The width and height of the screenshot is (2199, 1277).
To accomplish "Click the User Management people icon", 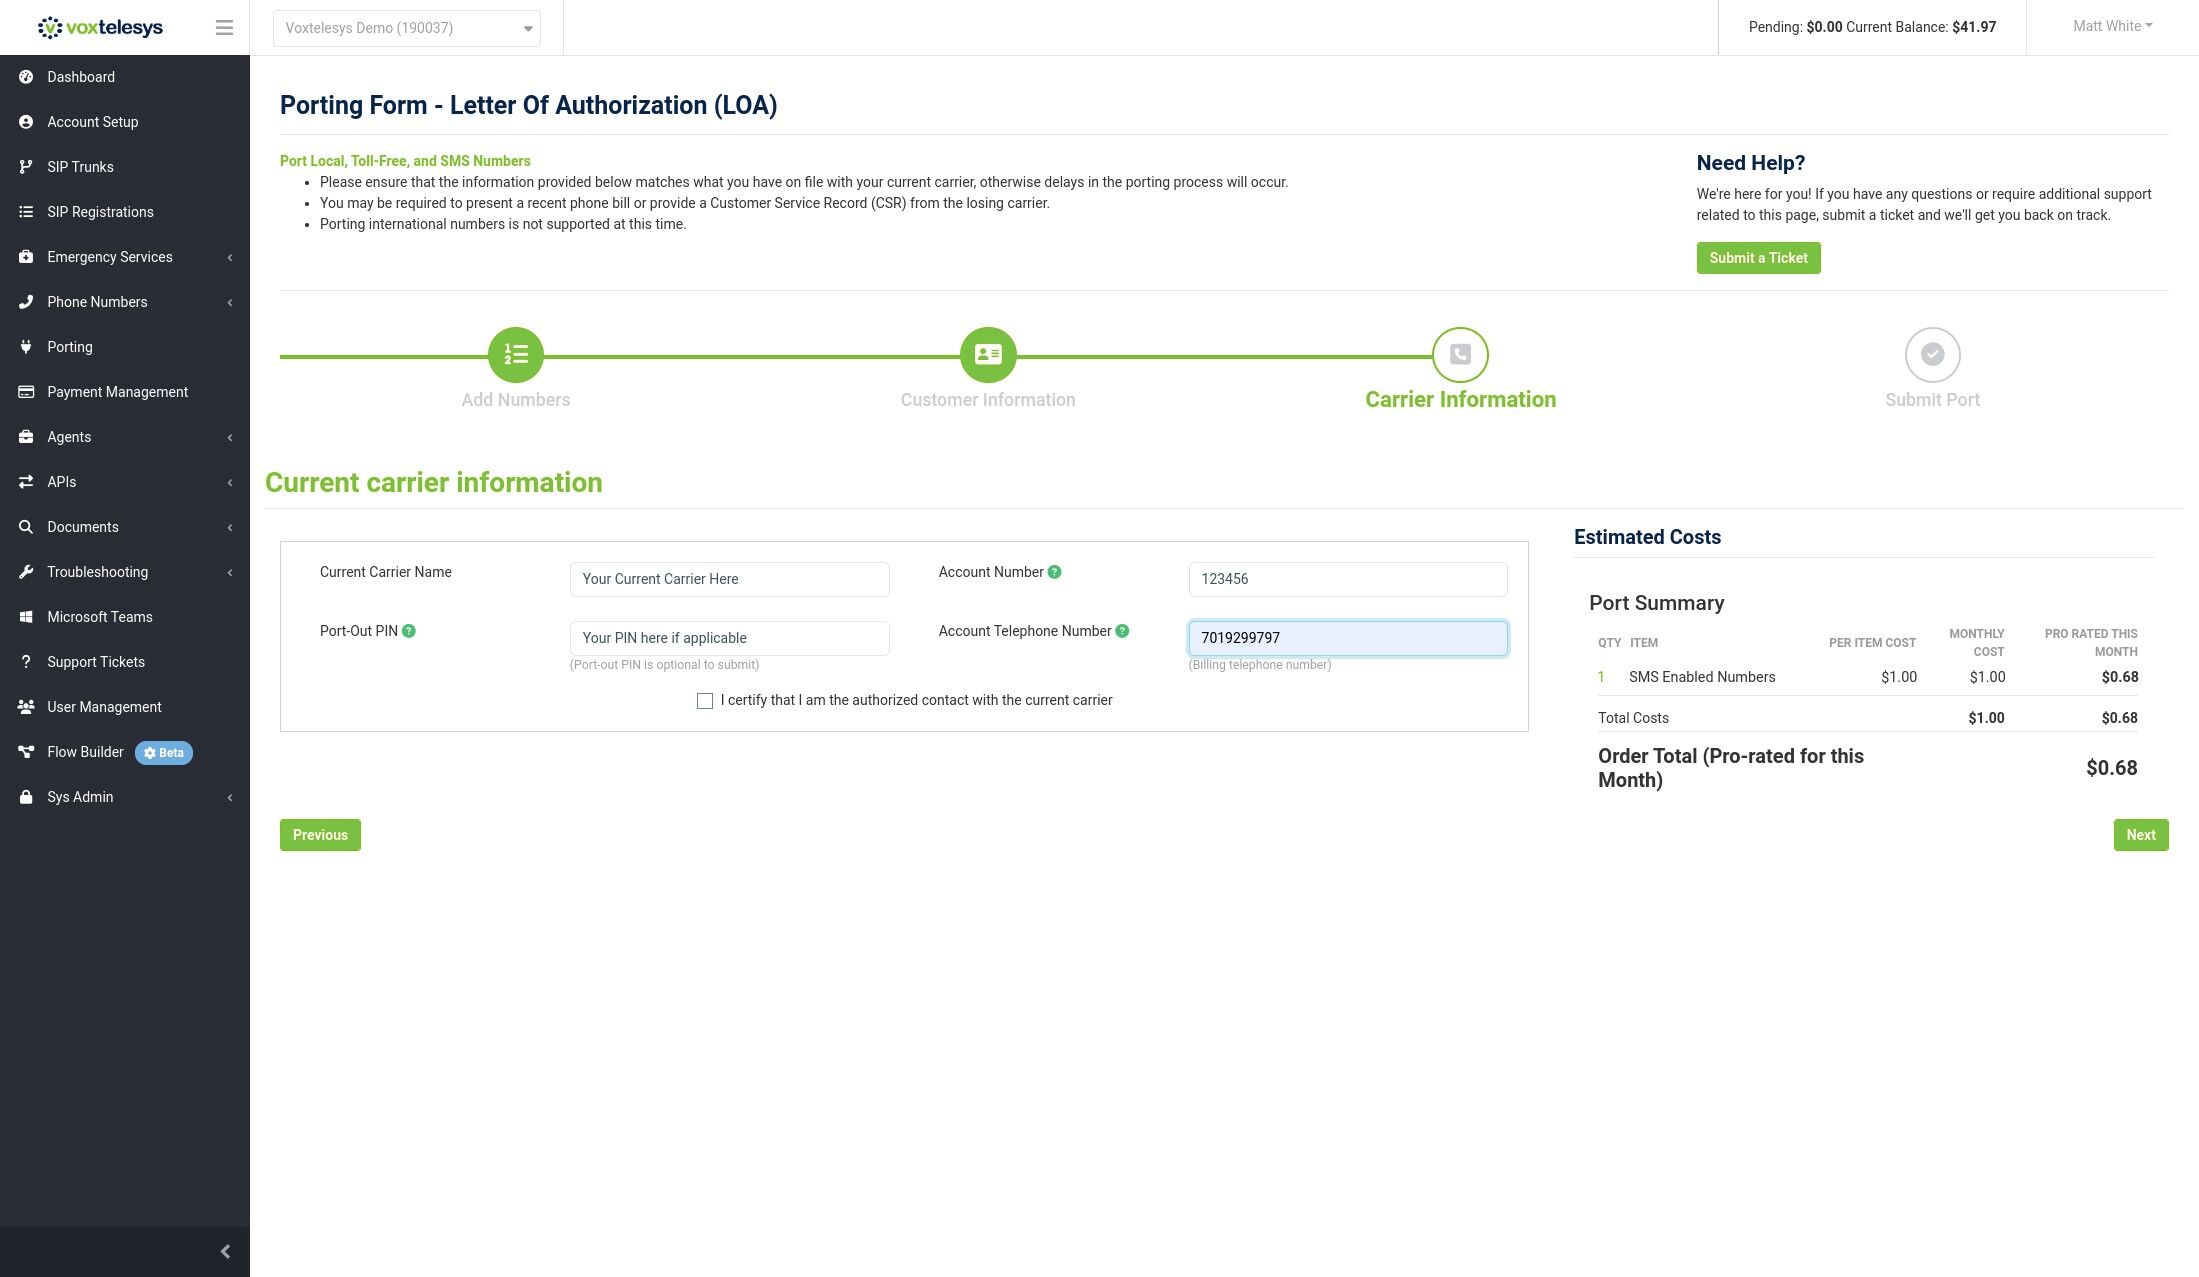I will (26, 707).
